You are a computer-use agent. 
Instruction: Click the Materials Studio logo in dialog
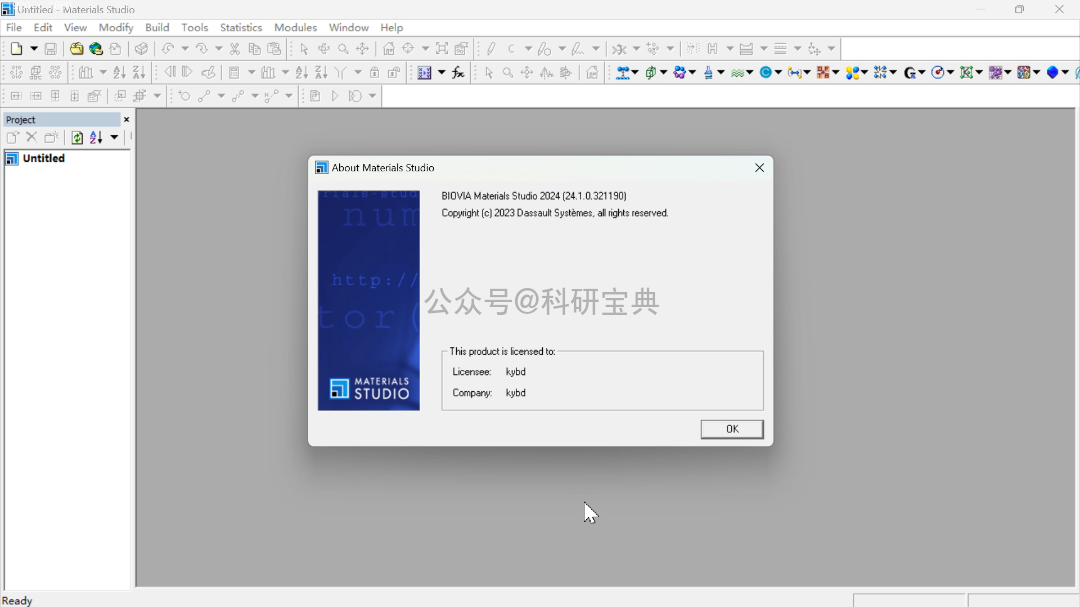coord(369,388)
